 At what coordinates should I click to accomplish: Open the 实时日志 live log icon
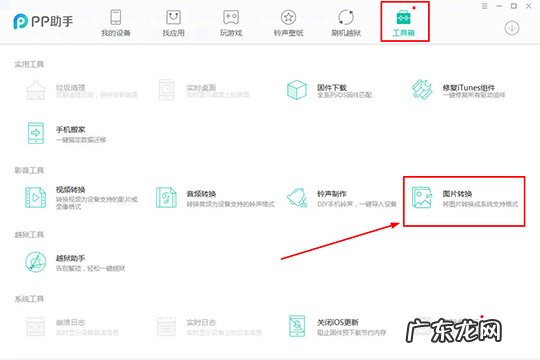pyautogui.click(x=166, y=326)
